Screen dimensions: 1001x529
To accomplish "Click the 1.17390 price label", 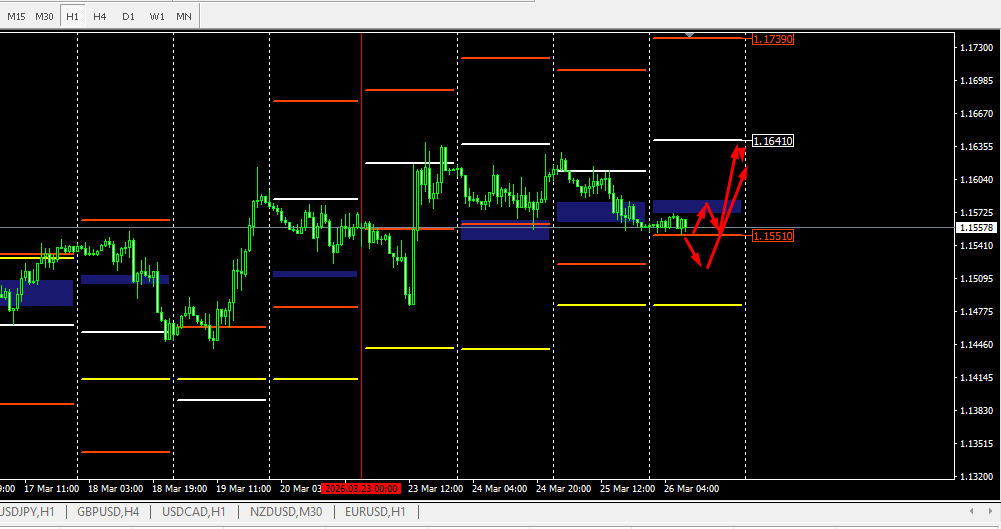I will (772, 39).
